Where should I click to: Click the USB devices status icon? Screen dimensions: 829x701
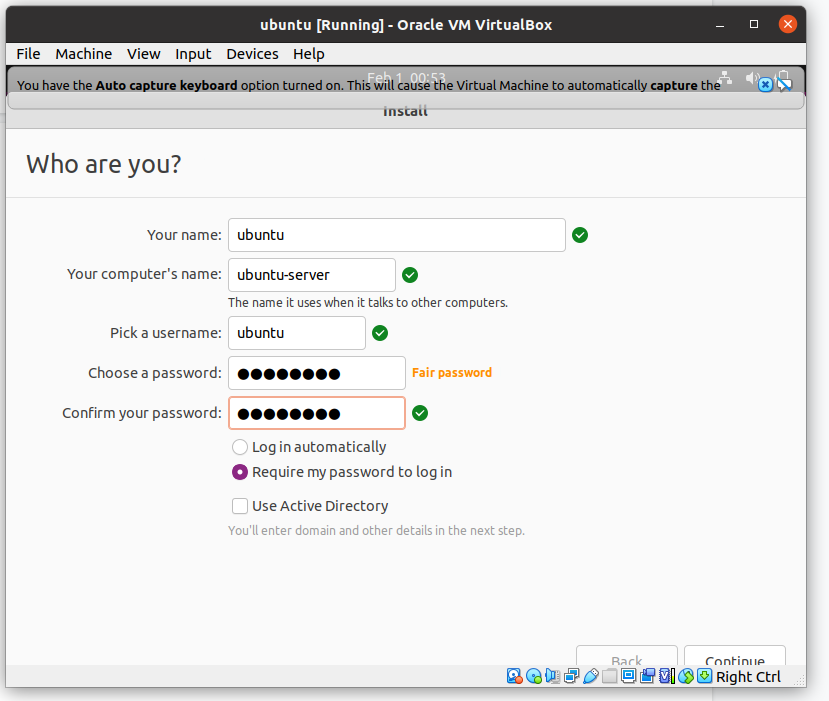click(x=591, y=676)
